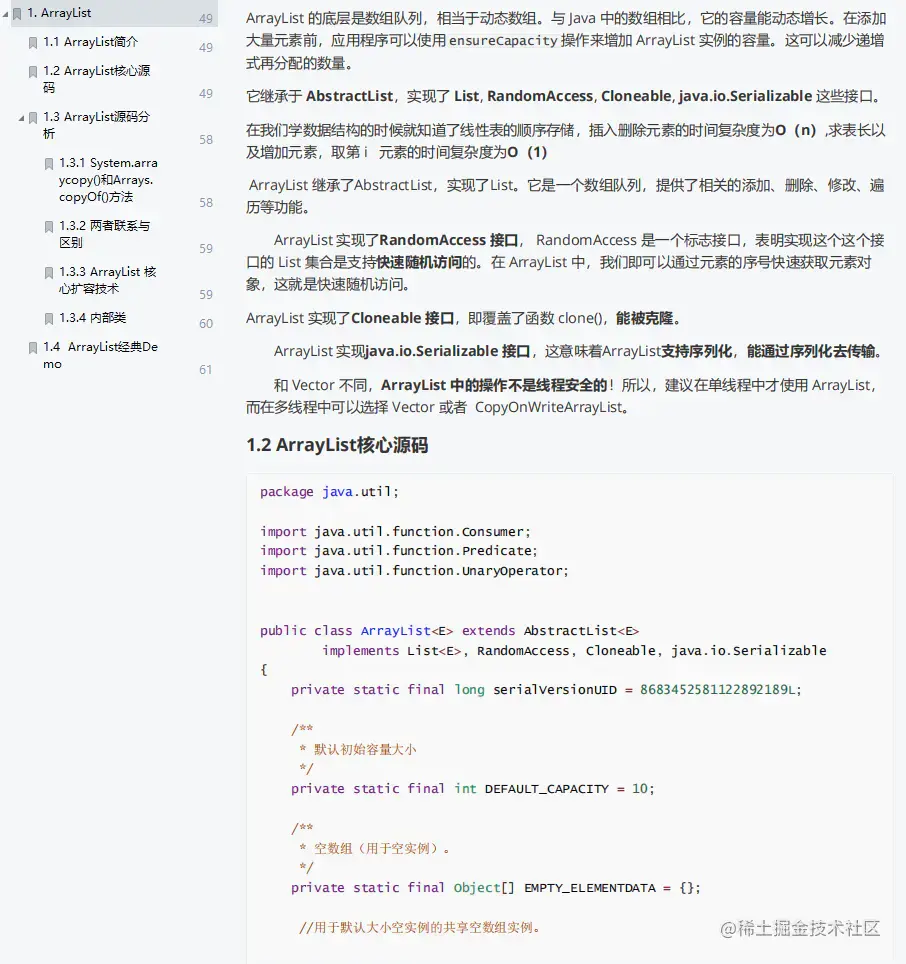Jump to 1.3.1 System.arraycopy()和Arrays.copyOf()方法
The height and width of the screenshot is (964, 906).
point(110,180)
